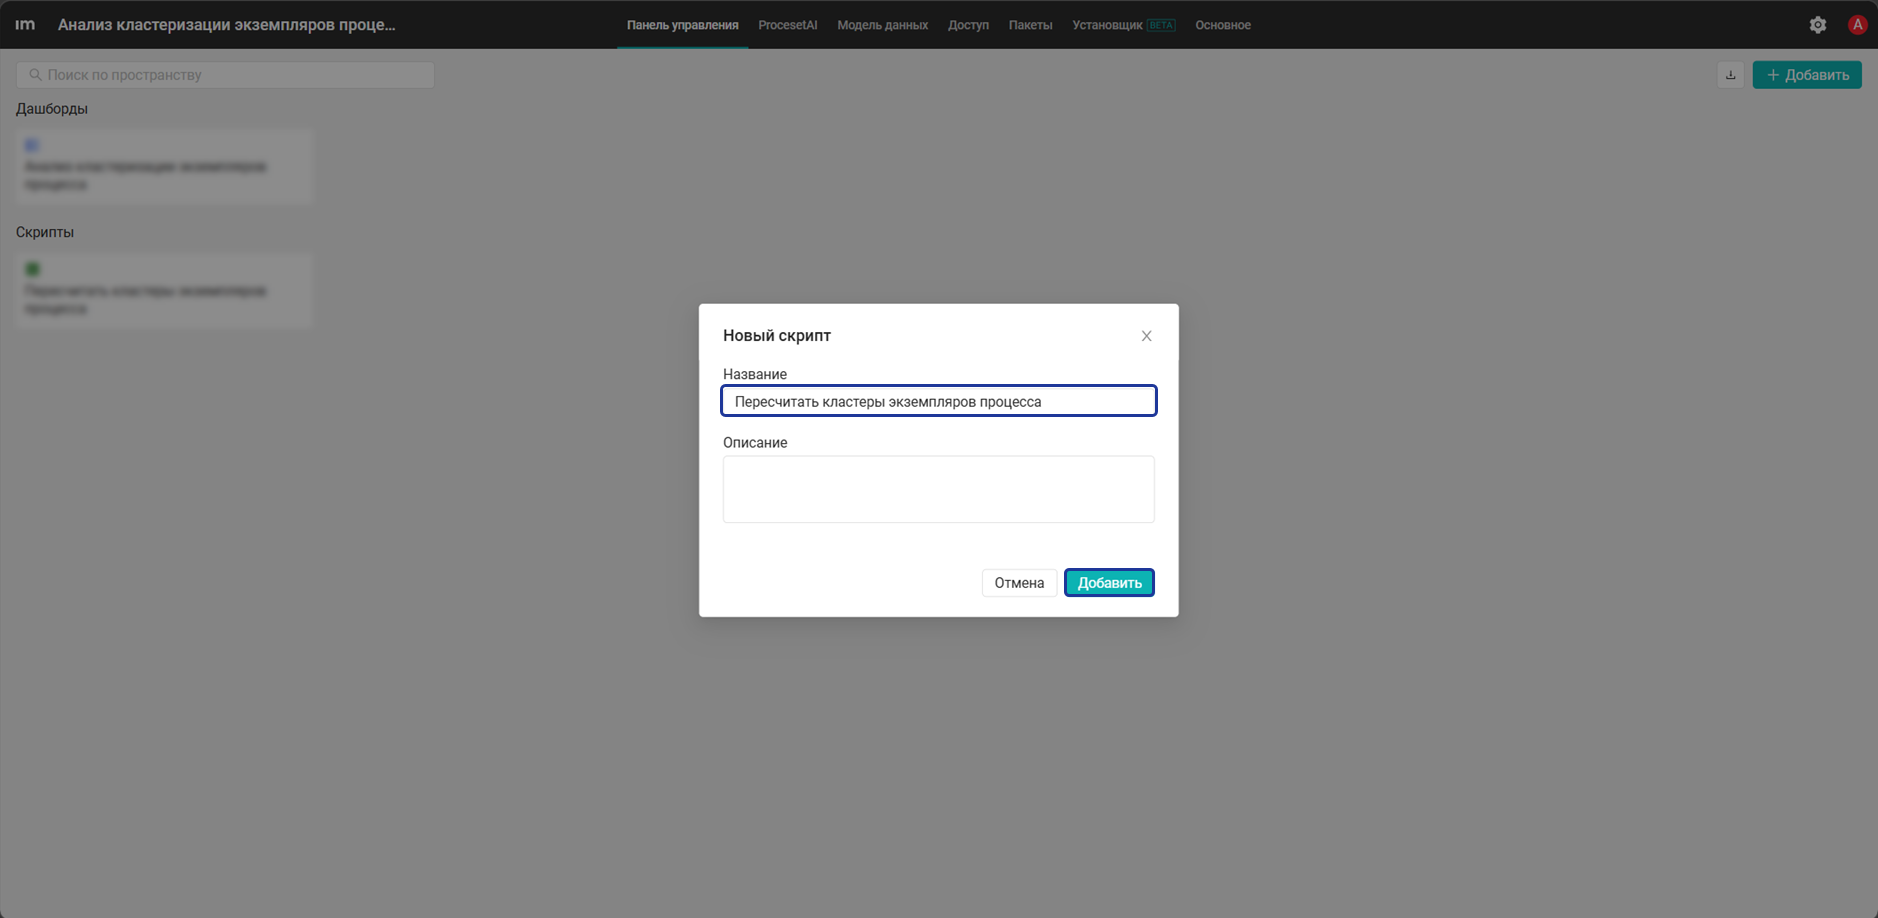Click the Поиск по пространству search field
The image size is (1878, 918).
(225, 75)
